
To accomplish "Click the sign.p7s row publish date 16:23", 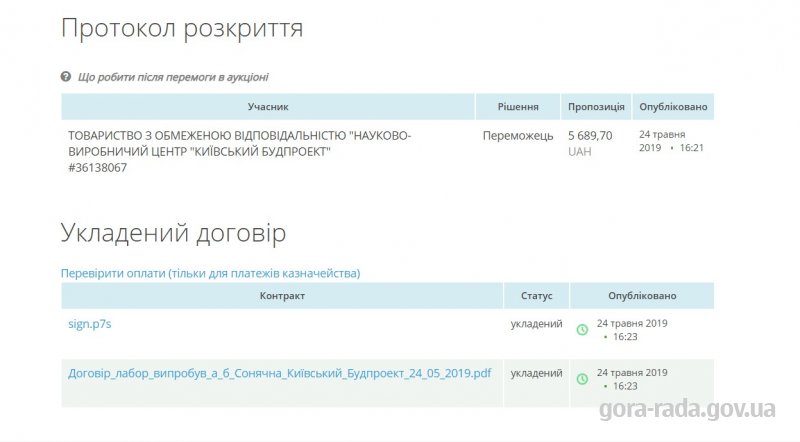I will point(632,330).
